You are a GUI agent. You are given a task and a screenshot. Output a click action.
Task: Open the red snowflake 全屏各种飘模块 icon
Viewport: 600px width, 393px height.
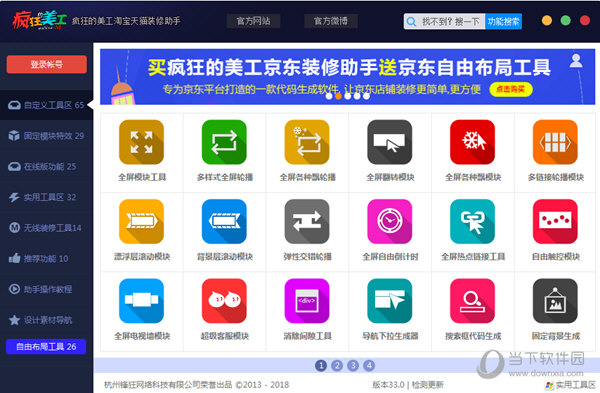[x=473, y=142]
